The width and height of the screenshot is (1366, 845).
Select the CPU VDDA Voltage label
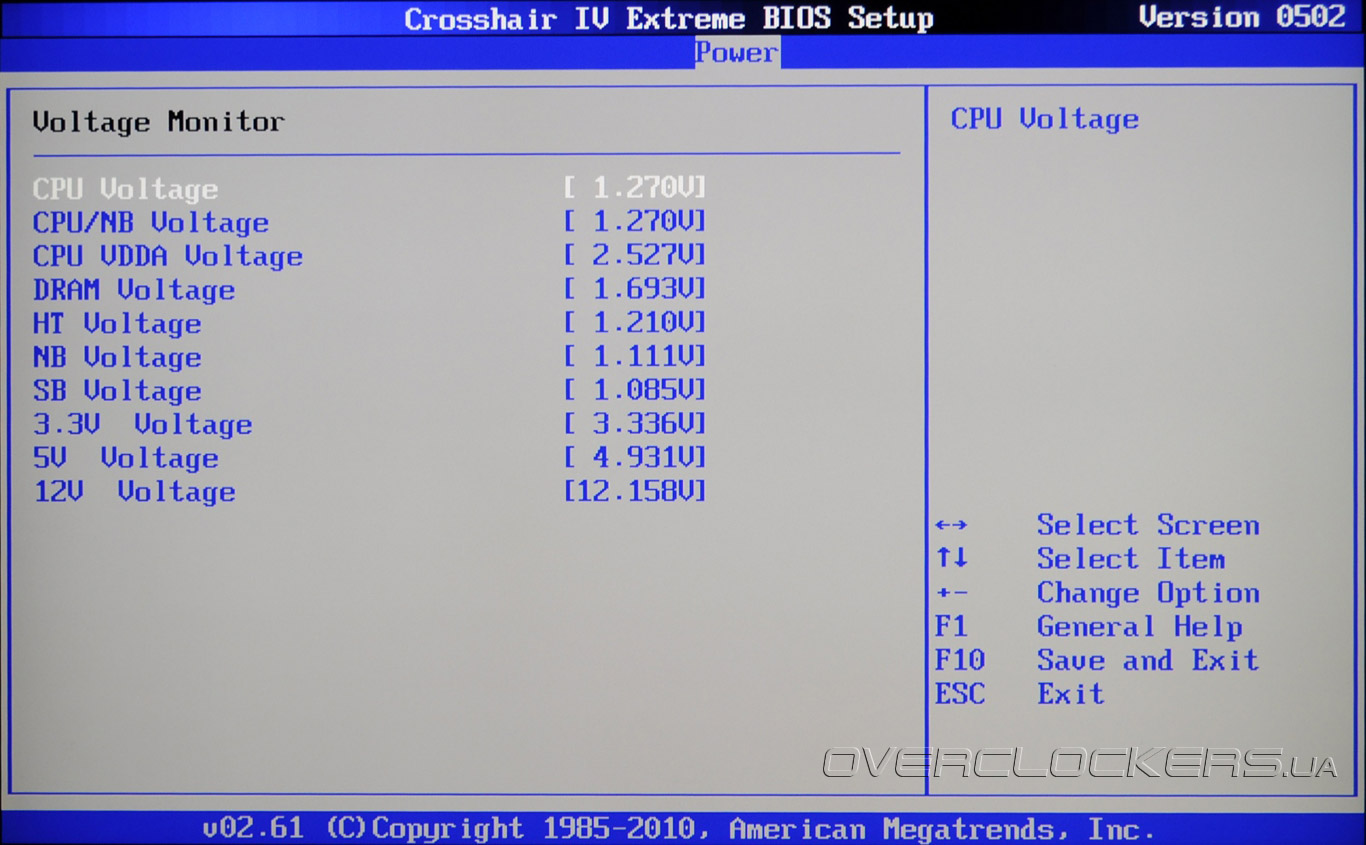click(168, 257)
